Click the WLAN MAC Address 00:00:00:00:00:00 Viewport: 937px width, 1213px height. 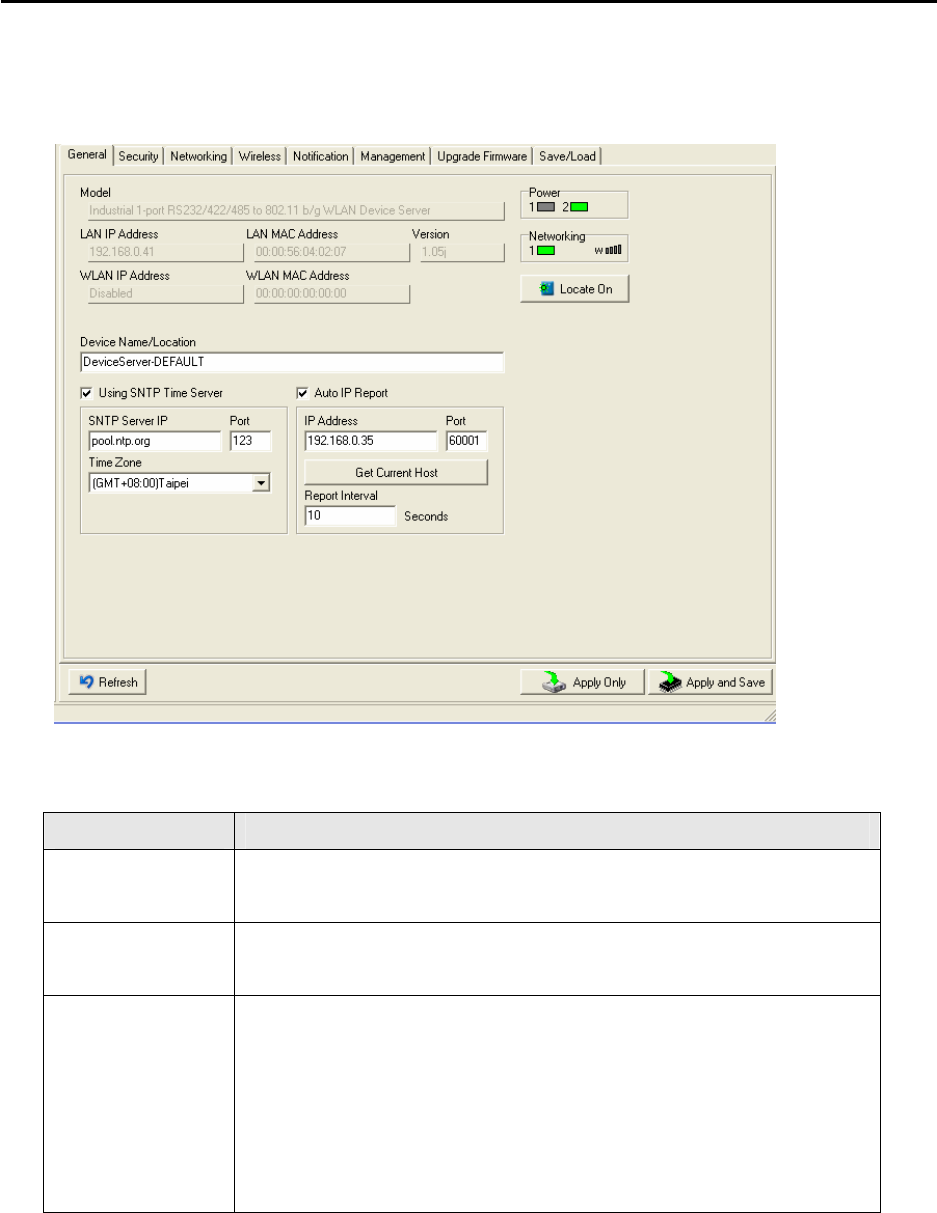(332, 294)
